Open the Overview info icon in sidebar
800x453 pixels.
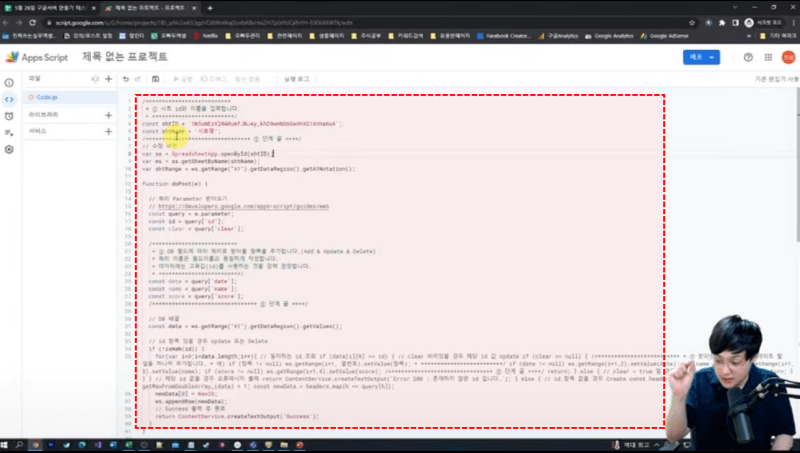click(9, 83)
